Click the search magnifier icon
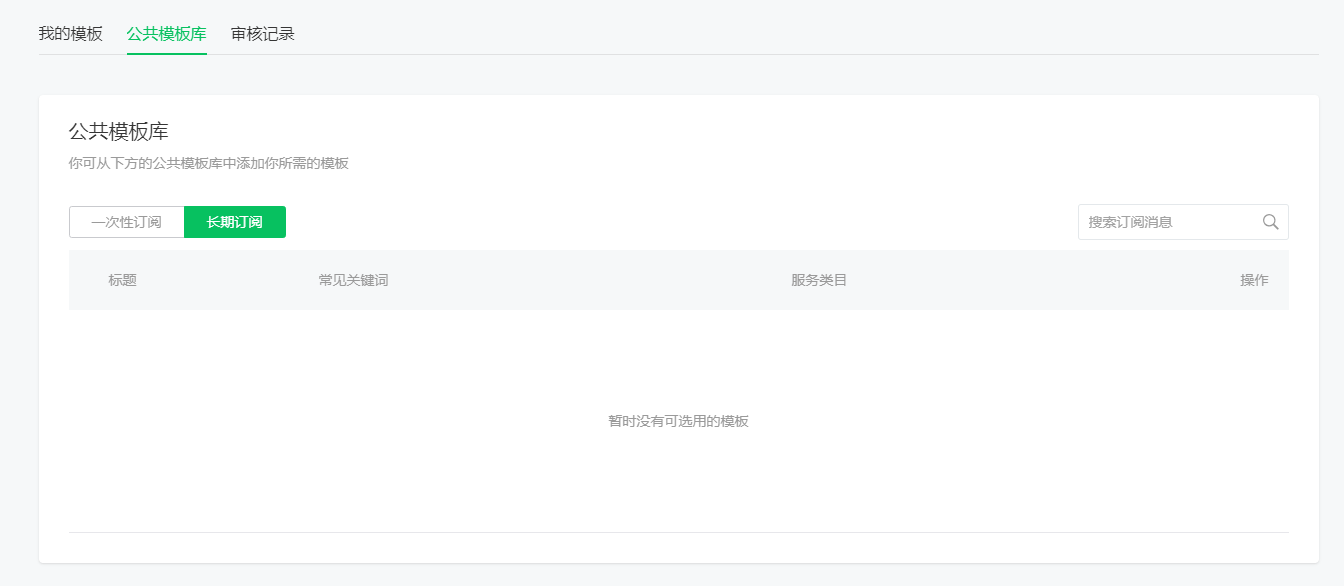 (x=1270, y=222)
